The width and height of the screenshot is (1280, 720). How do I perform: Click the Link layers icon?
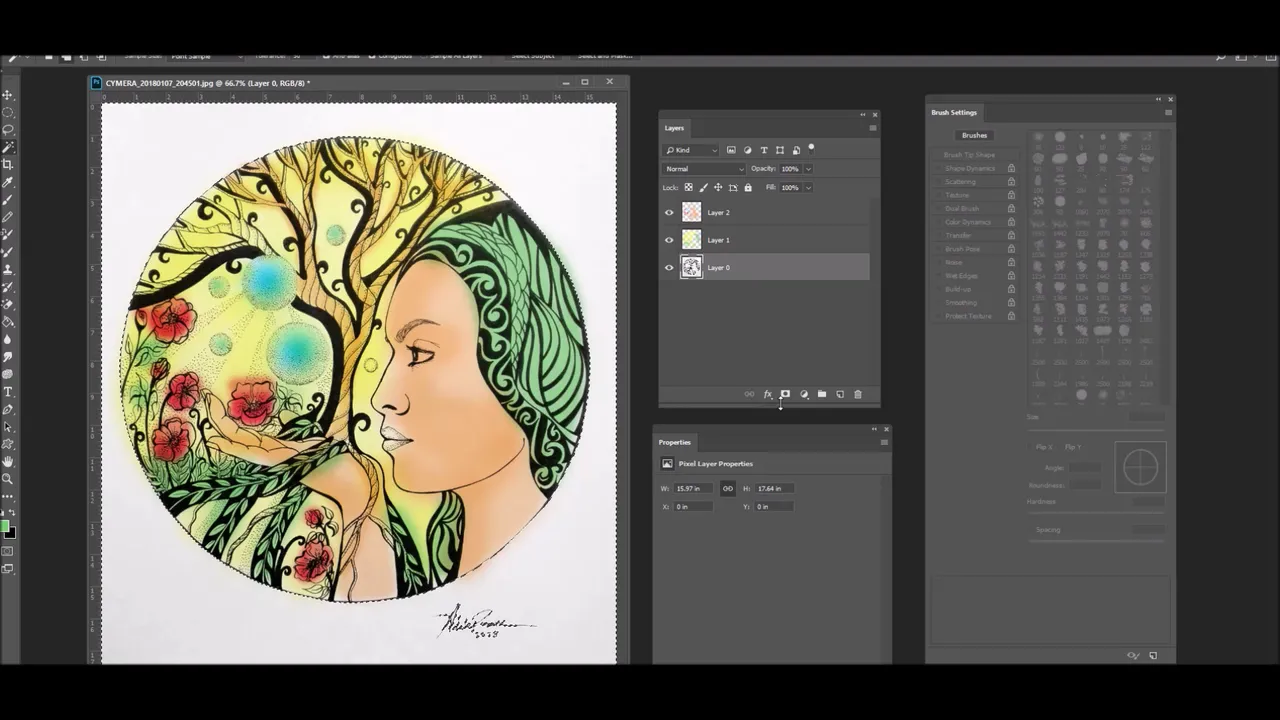[x=749, y=394]
